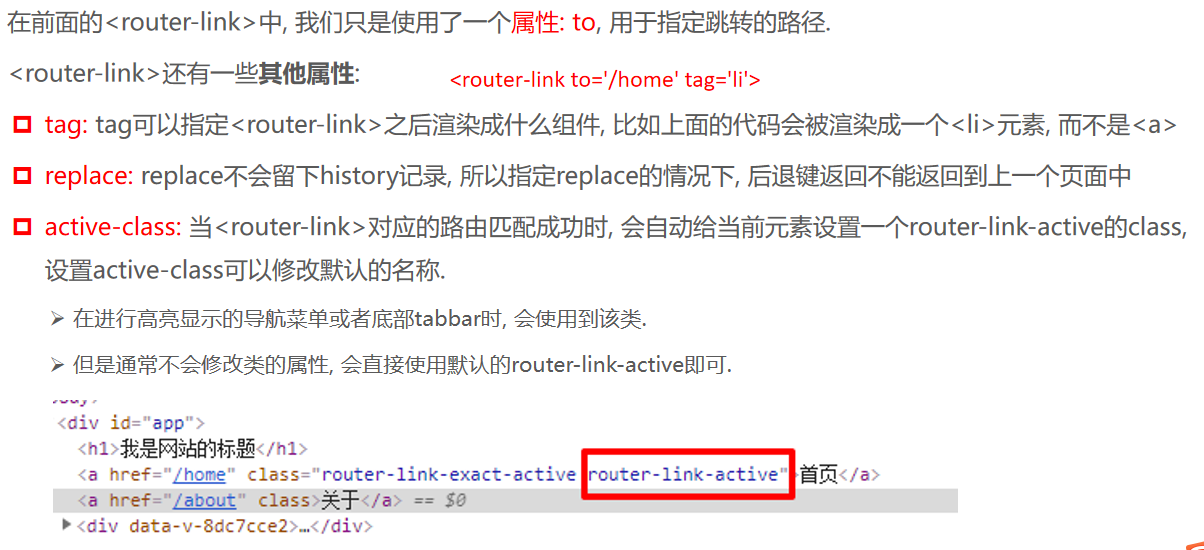This screenshot has height=550, width=1204.
Task: Open the /about href link
Action: 205,500
